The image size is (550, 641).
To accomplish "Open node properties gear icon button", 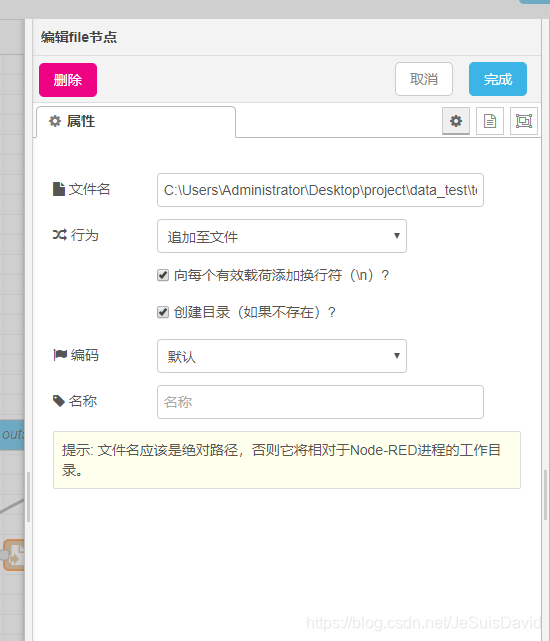I will pyautogui.click(x=456, y=121).
